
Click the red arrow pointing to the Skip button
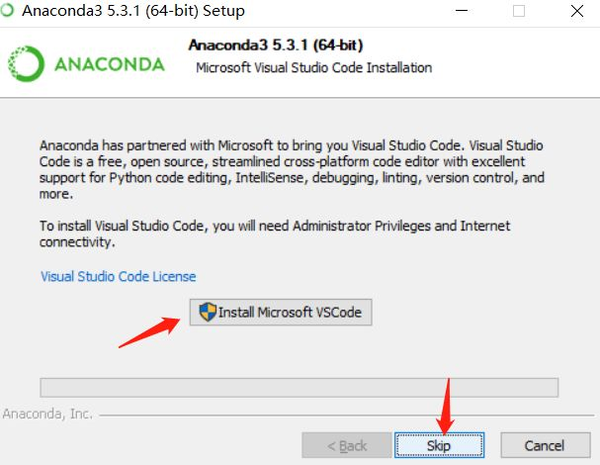pos(446,406)
